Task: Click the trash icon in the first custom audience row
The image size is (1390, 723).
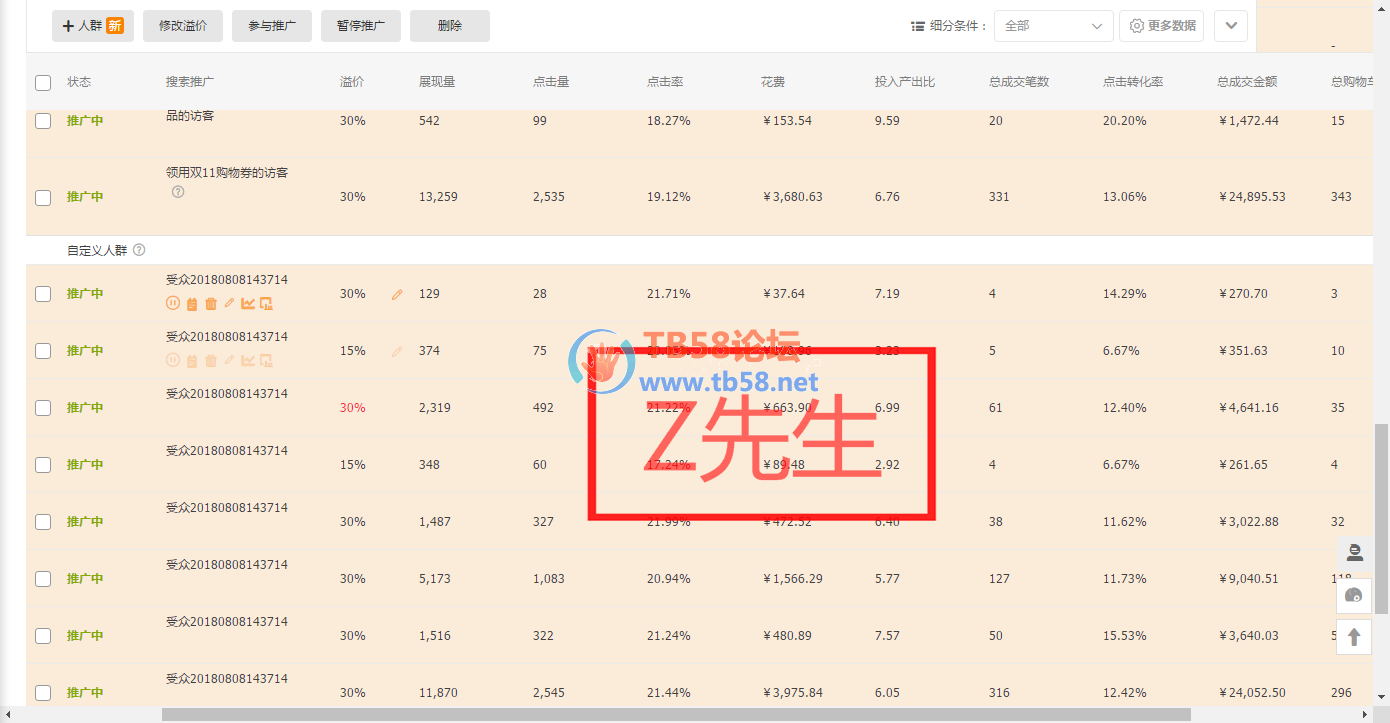Action: click(210, 304)
